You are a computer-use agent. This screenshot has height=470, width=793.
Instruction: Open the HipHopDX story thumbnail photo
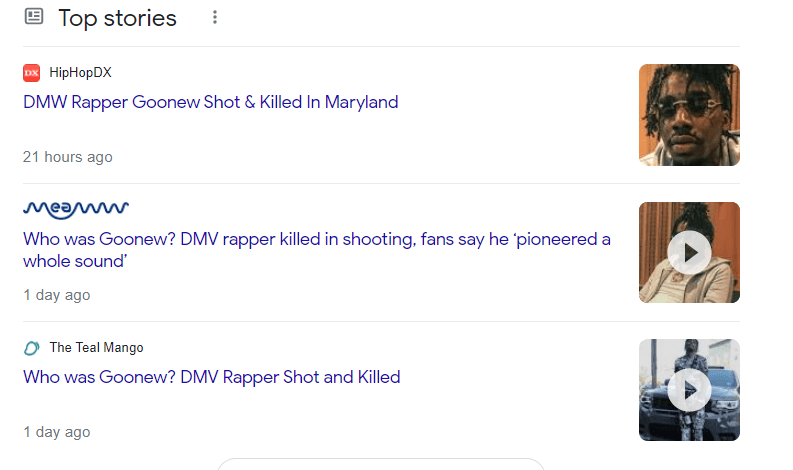689,114
